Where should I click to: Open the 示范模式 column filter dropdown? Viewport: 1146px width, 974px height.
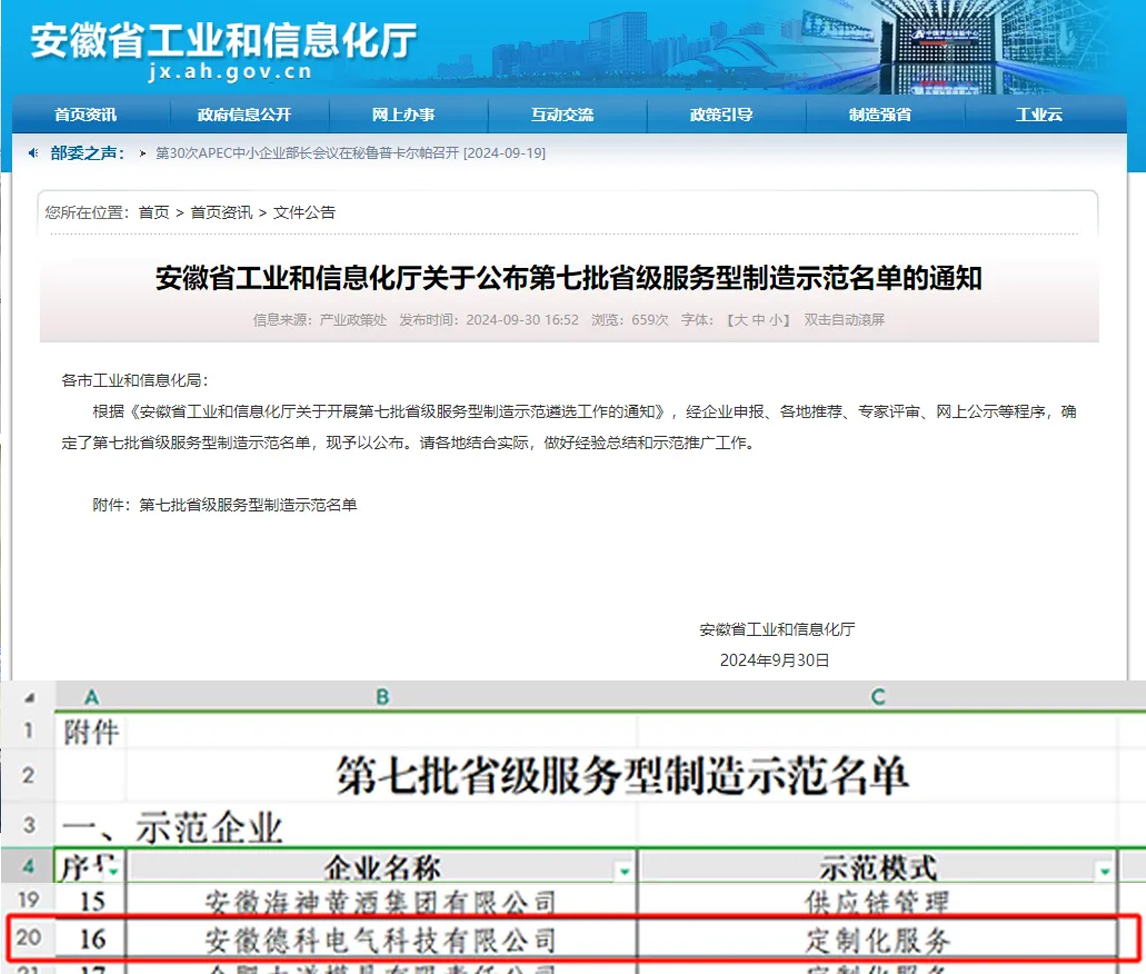[1104, 871]
